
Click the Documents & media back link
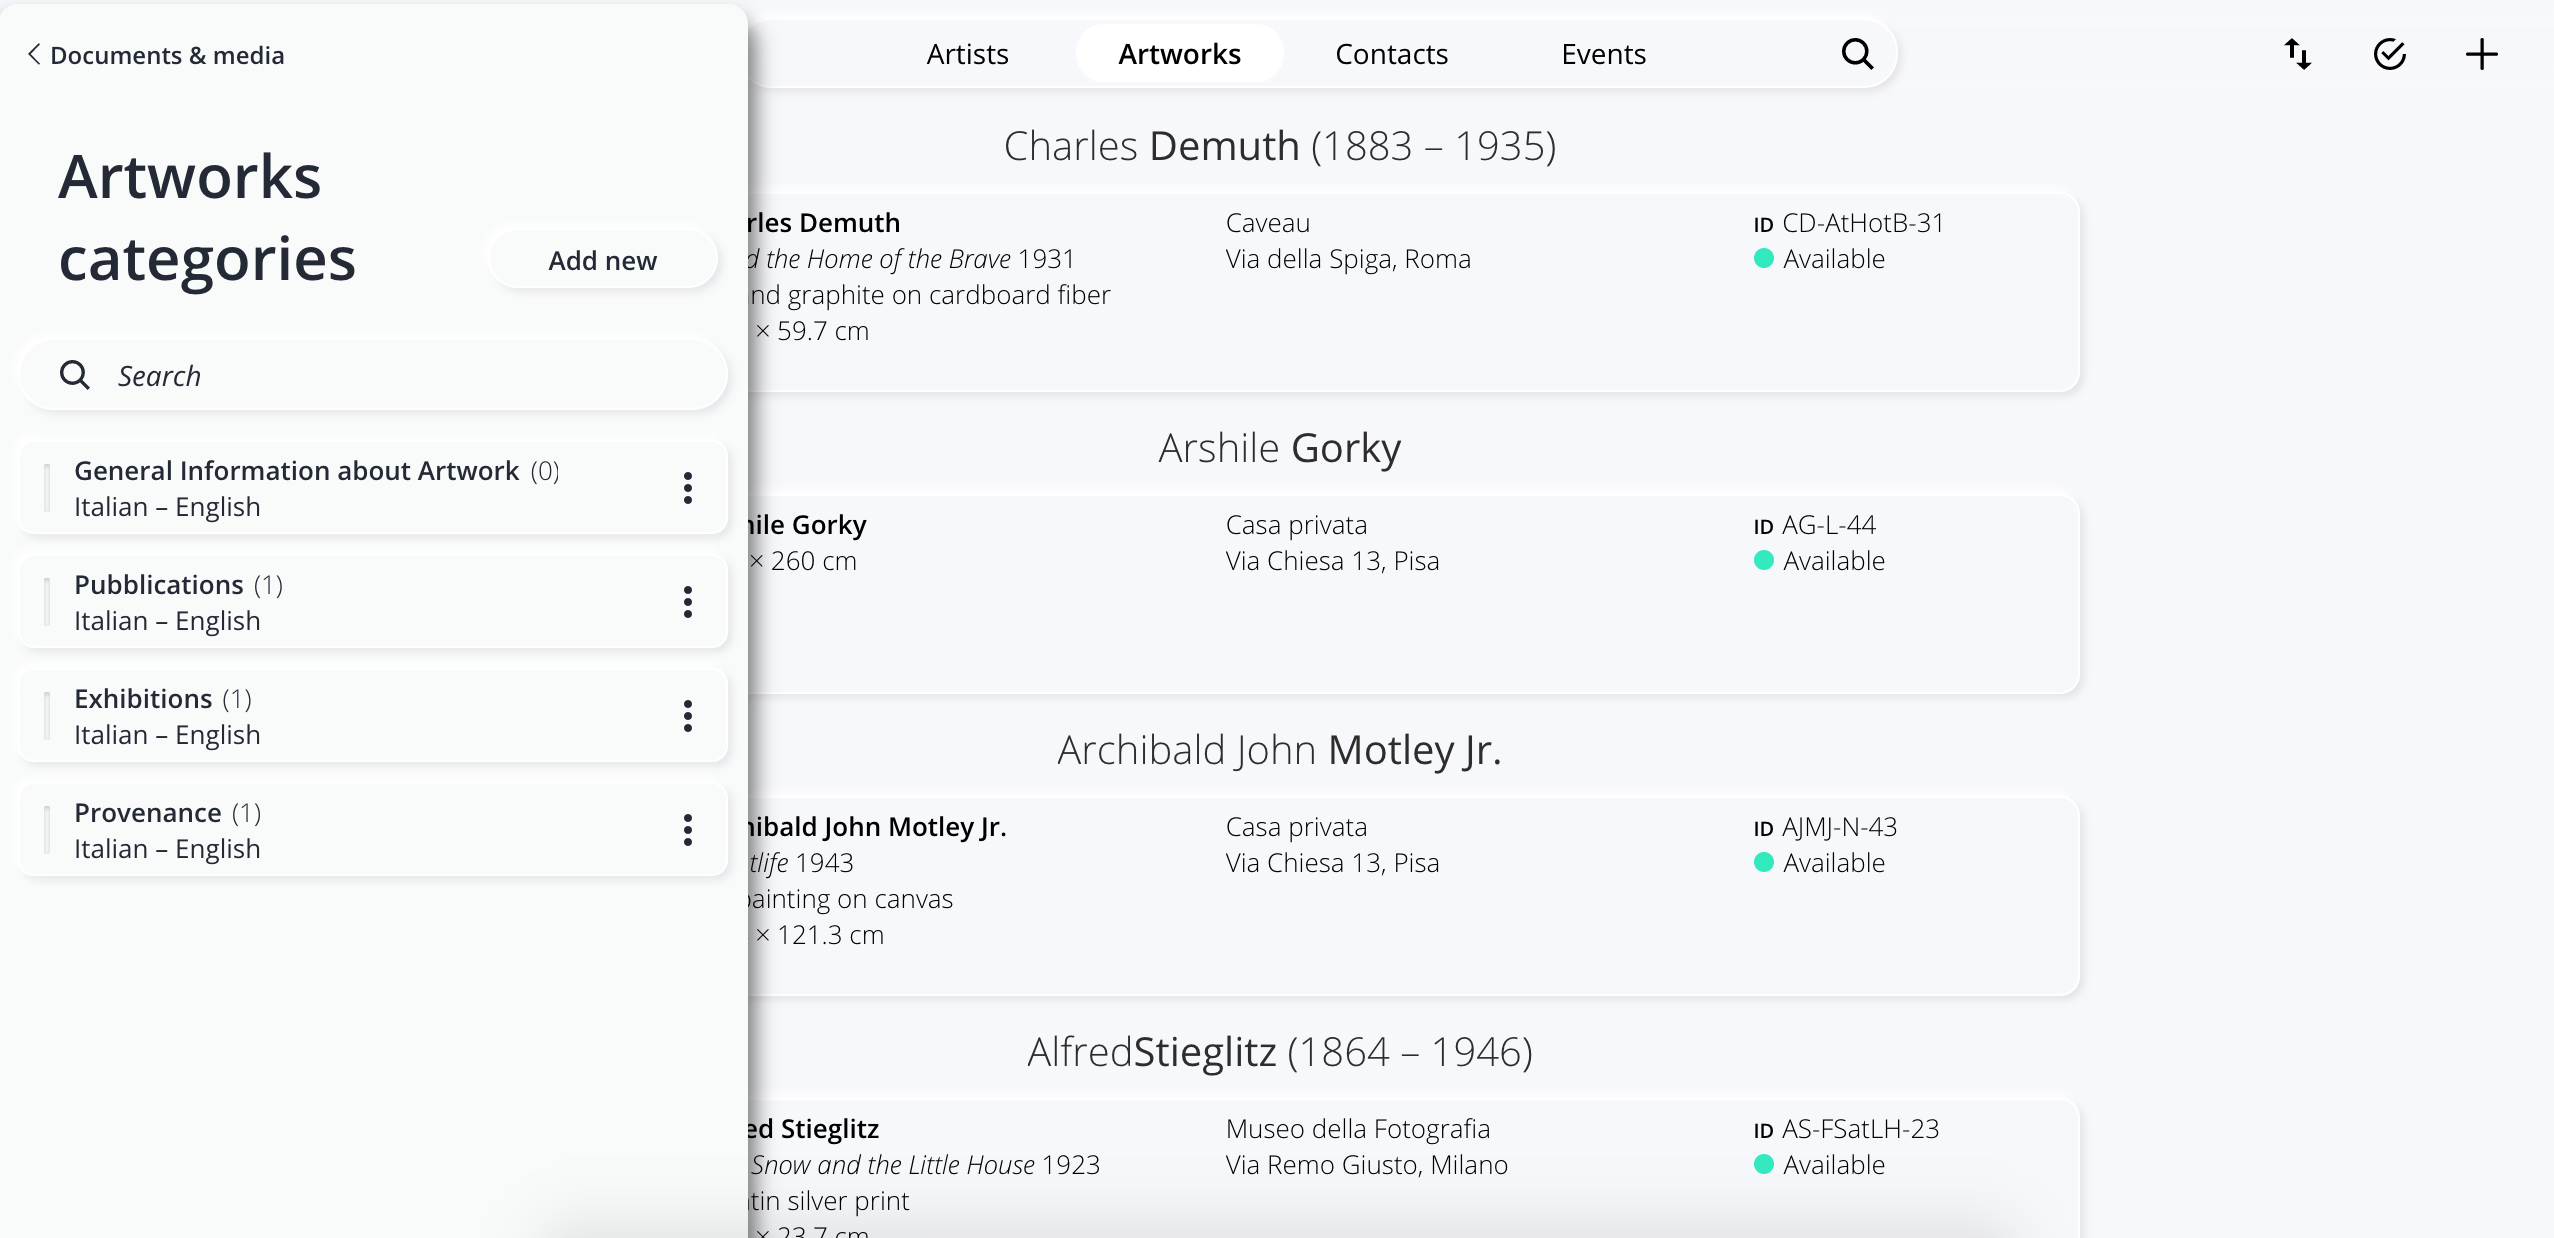(155, 55)
